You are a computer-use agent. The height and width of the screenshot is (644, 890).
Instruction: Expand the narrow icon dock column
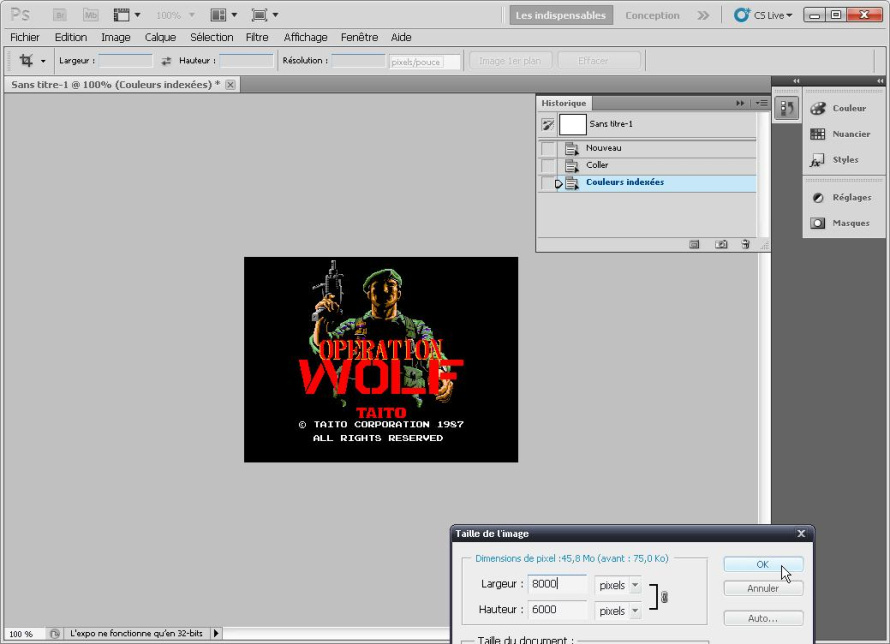tap(796, 81)
